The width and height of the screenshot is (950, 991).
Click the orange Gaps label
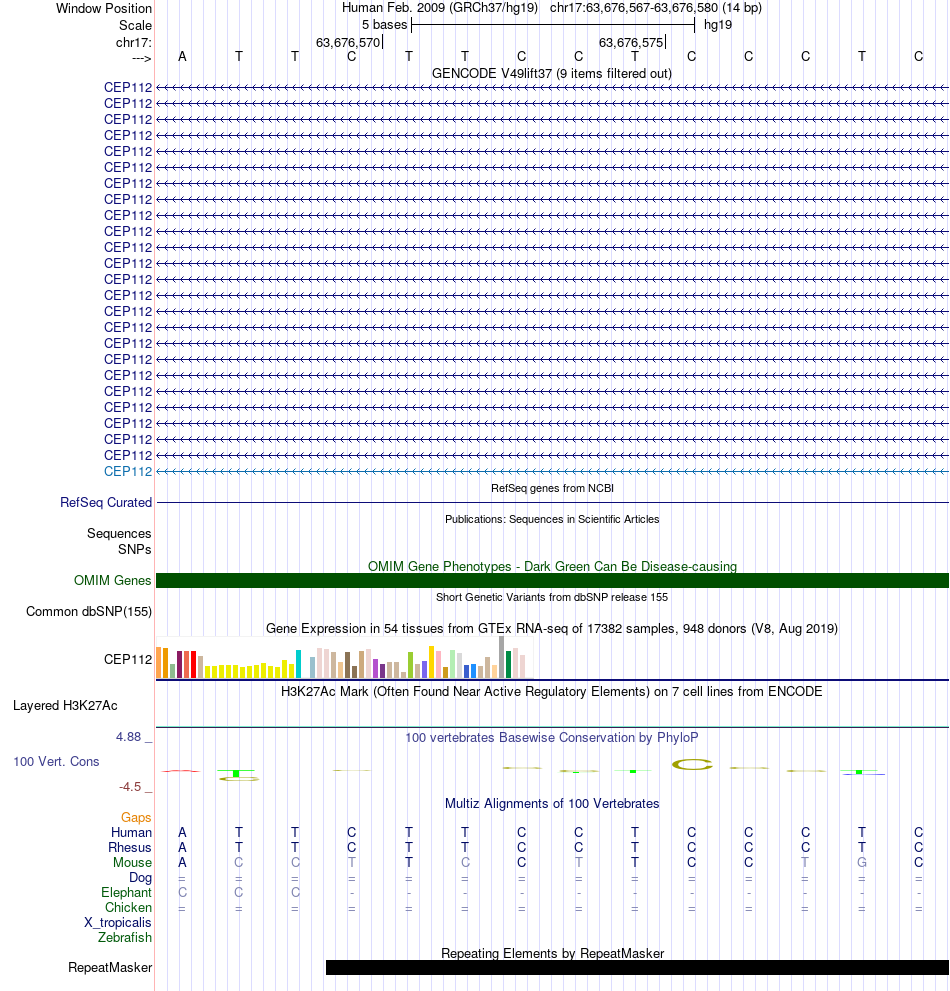pos(137,817)
